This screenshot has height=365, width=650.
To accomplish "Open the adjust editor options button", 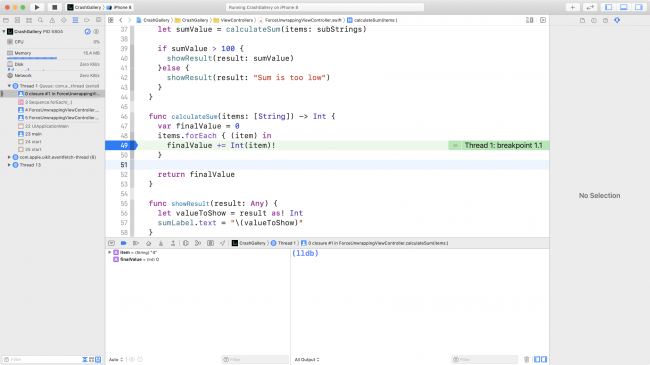I will point(529,20).
